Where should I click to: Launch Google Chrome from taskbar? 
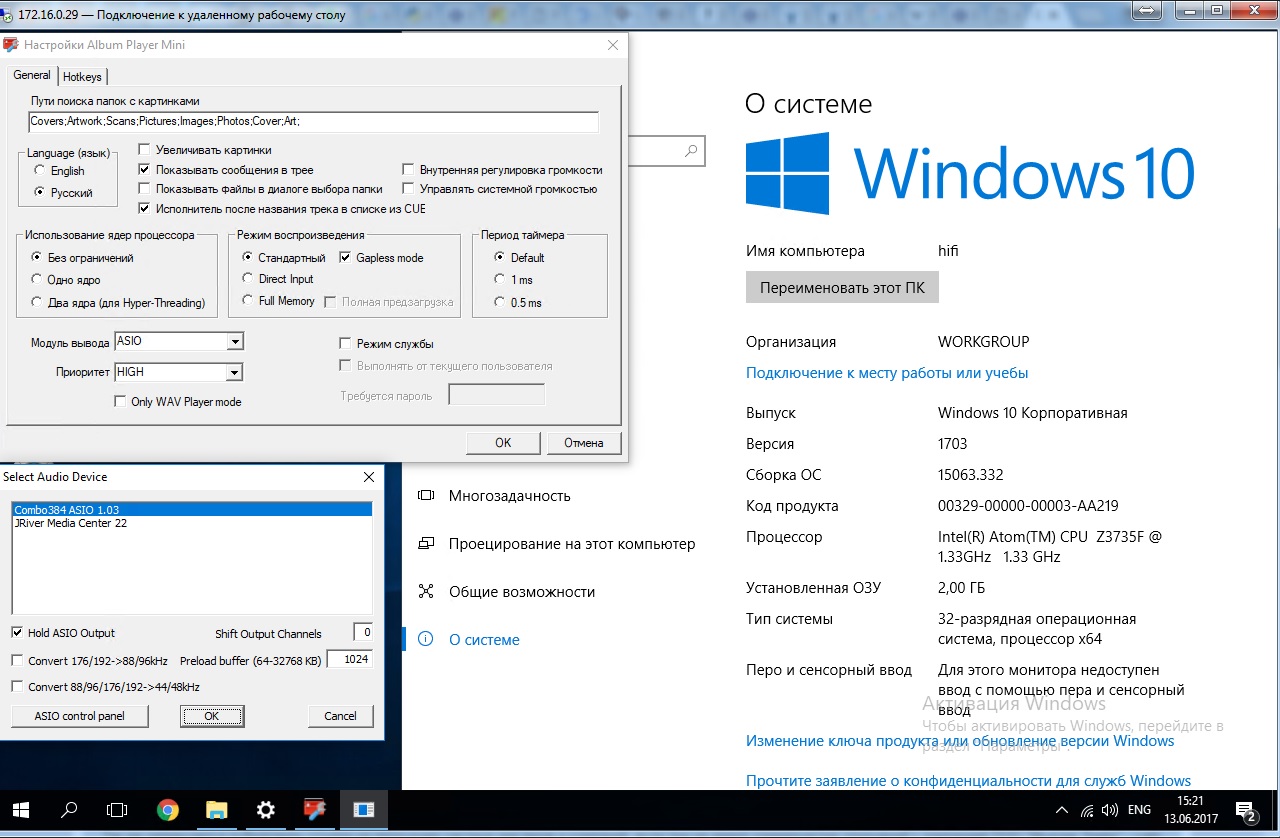[x=168, y=810]
